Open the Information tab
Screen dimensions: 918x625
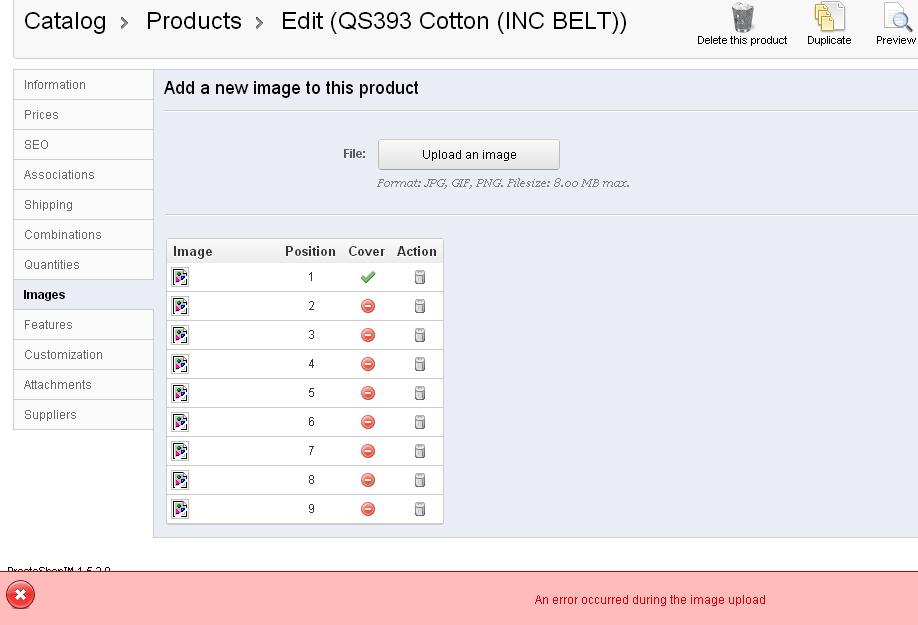pyautogui.click(x=55, y=85)
